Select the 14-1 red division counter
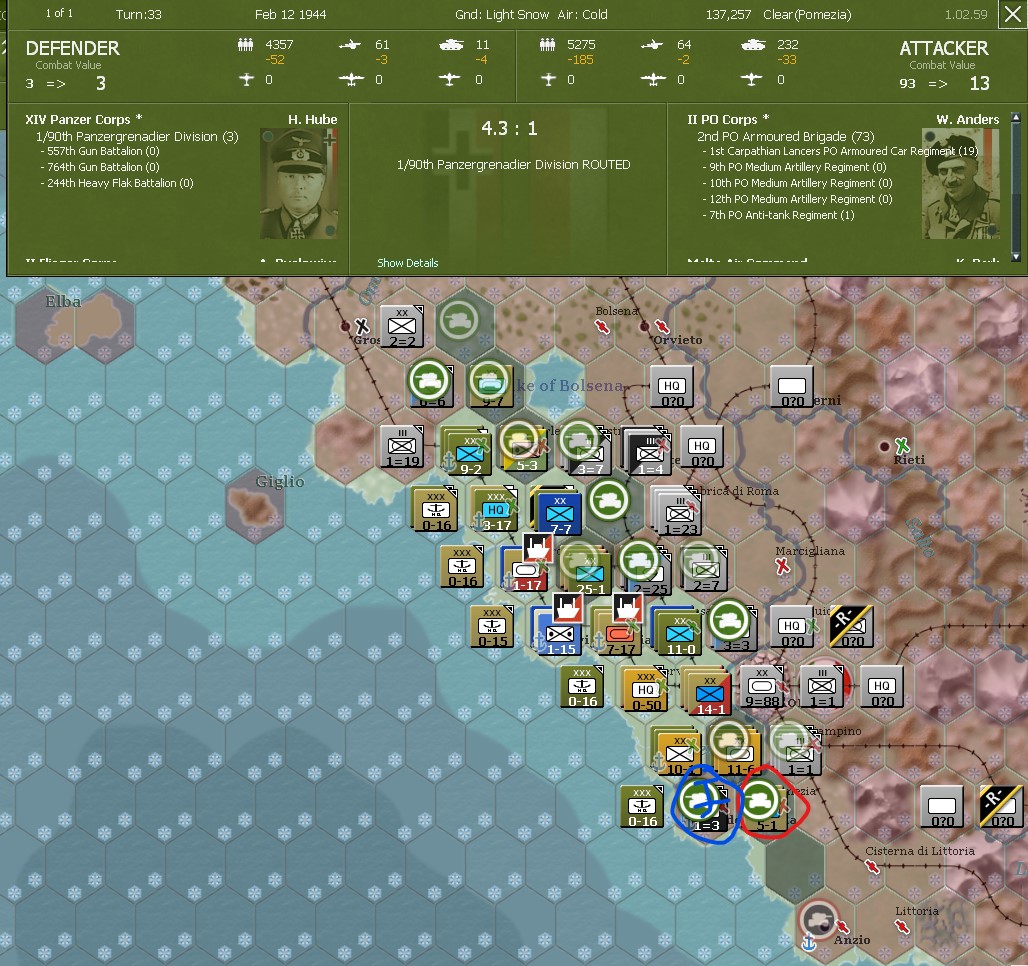This screenshot has height=966, width=1028. click(x=709, y=694)
